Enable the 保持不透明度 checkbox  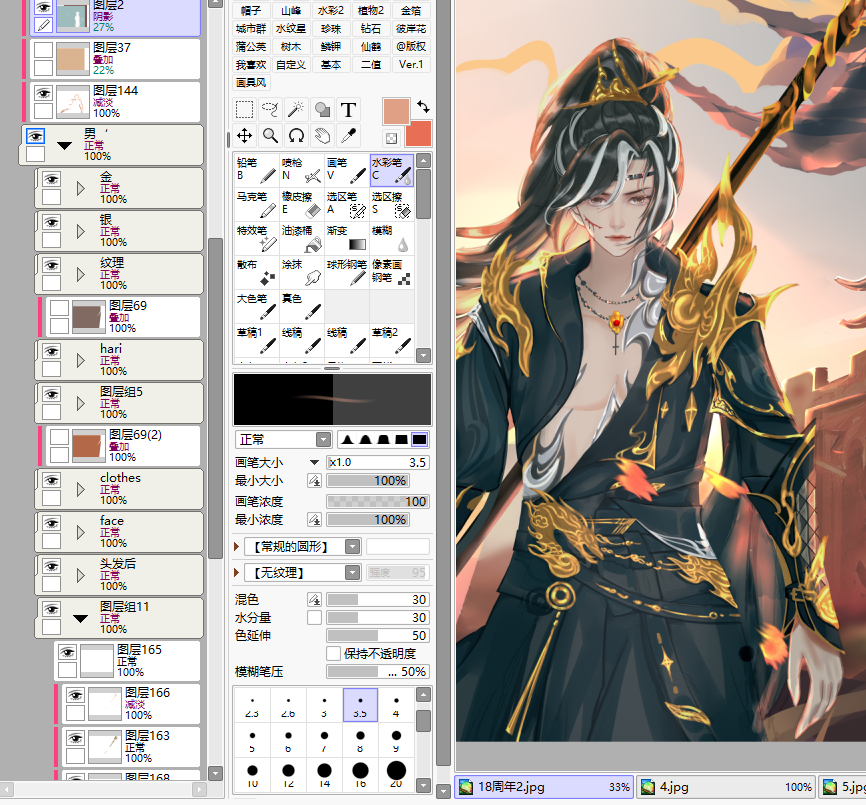click(333, 654)
